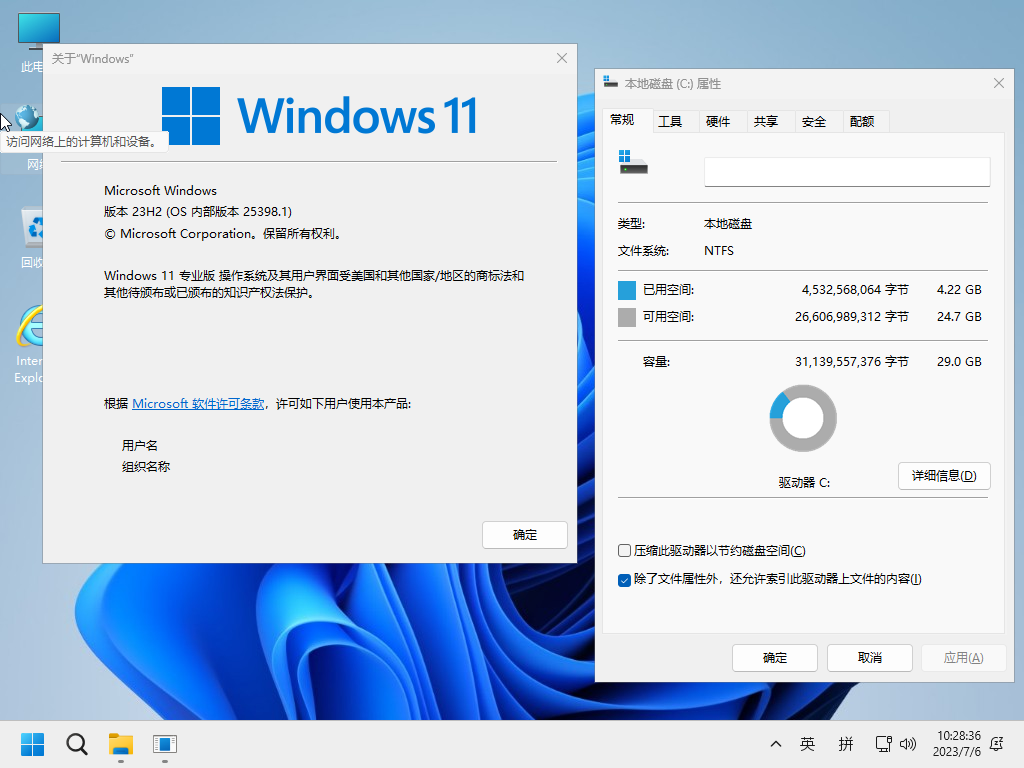Click the Microsoft Corporation copyright line
This screenshot has height=768, width=1024.
pos(223,234)
